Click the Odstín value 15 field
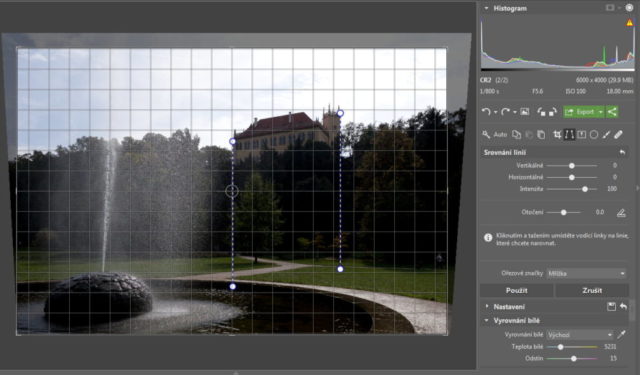This screenshot has width=640, height=375. click(x=613, y=358)
